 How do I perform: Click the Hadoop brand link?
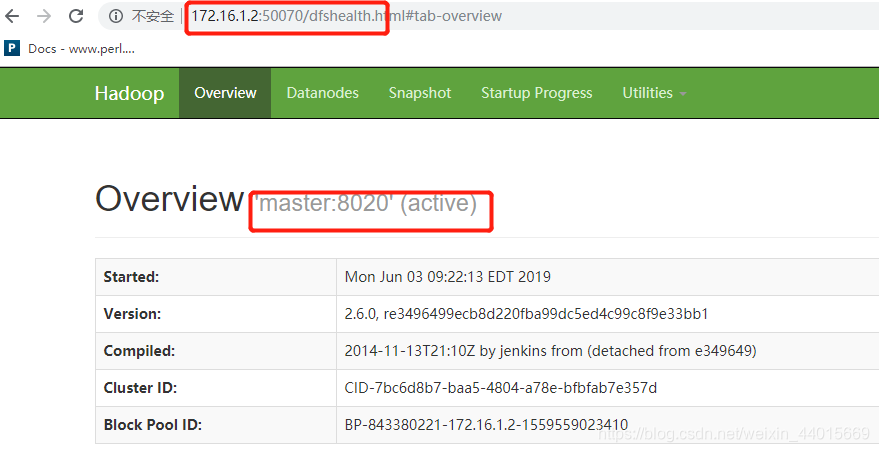click(129, 93)
